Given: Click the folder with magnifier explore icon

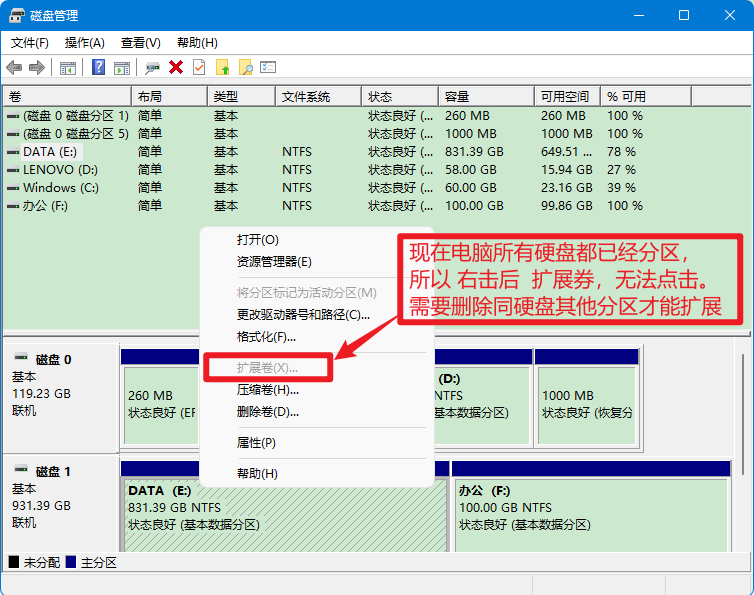Looking at the screenshot, I should pyautogui.click(x=245, y=67).
